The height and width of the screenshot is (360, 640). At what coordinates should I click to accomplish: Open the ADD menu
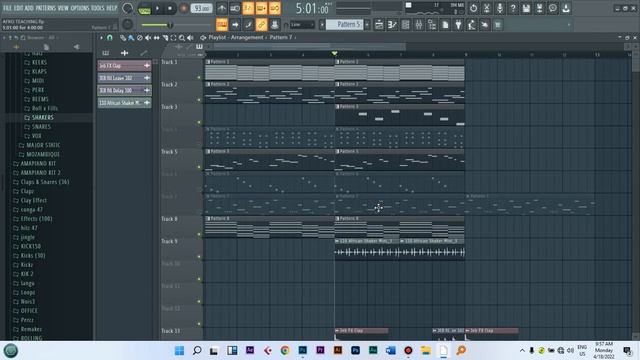[29, 8]
